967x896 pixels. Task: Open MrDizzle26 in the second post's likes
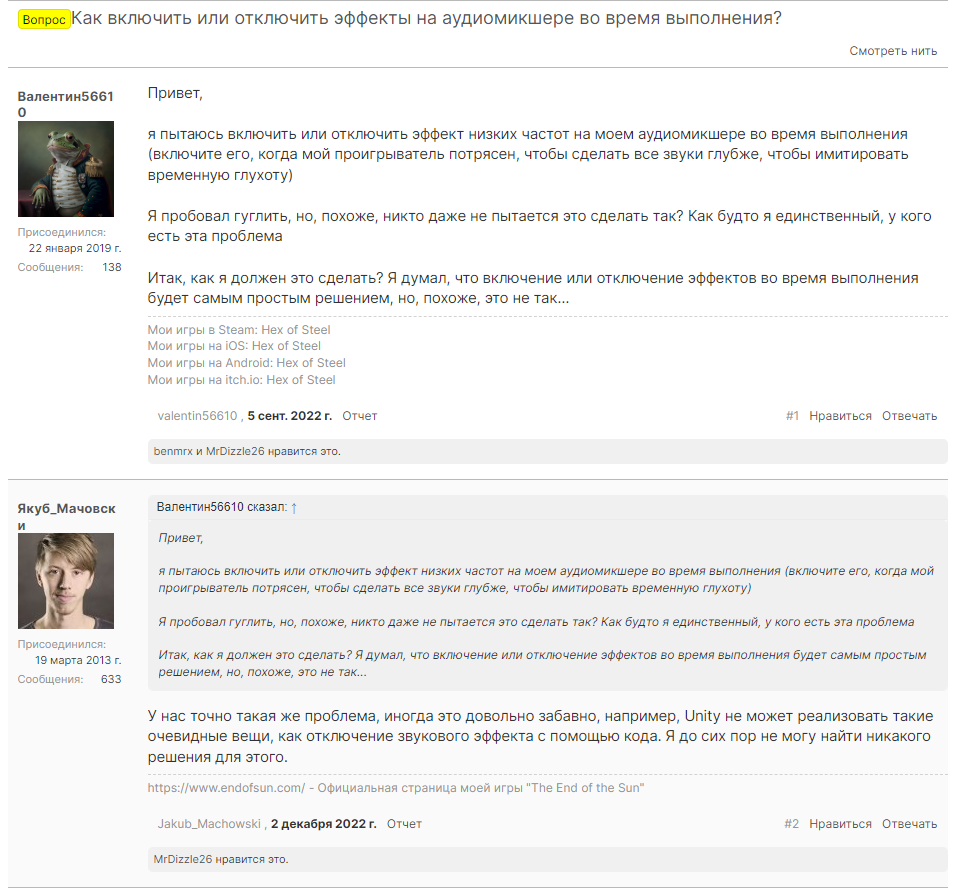pos(183,860)
